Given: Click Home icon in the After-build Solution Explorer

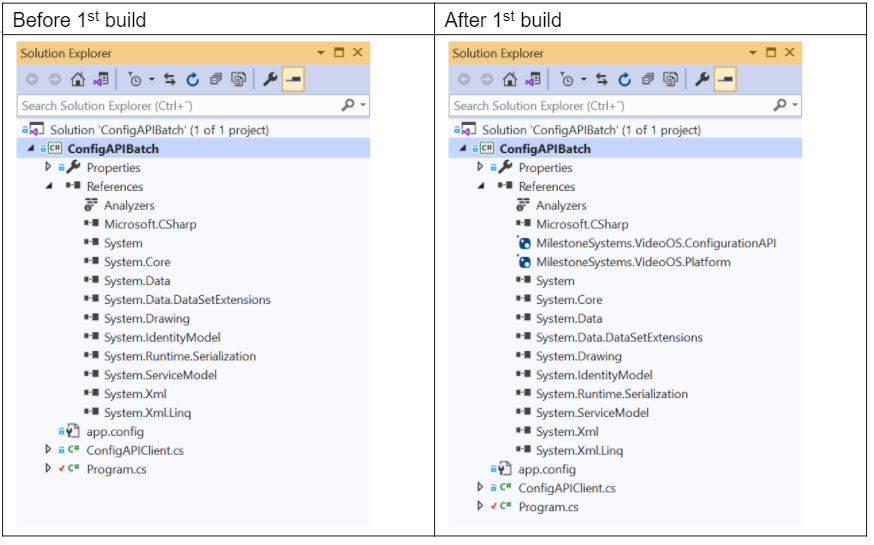Looking at the screenshot, I should pos(509,80).
